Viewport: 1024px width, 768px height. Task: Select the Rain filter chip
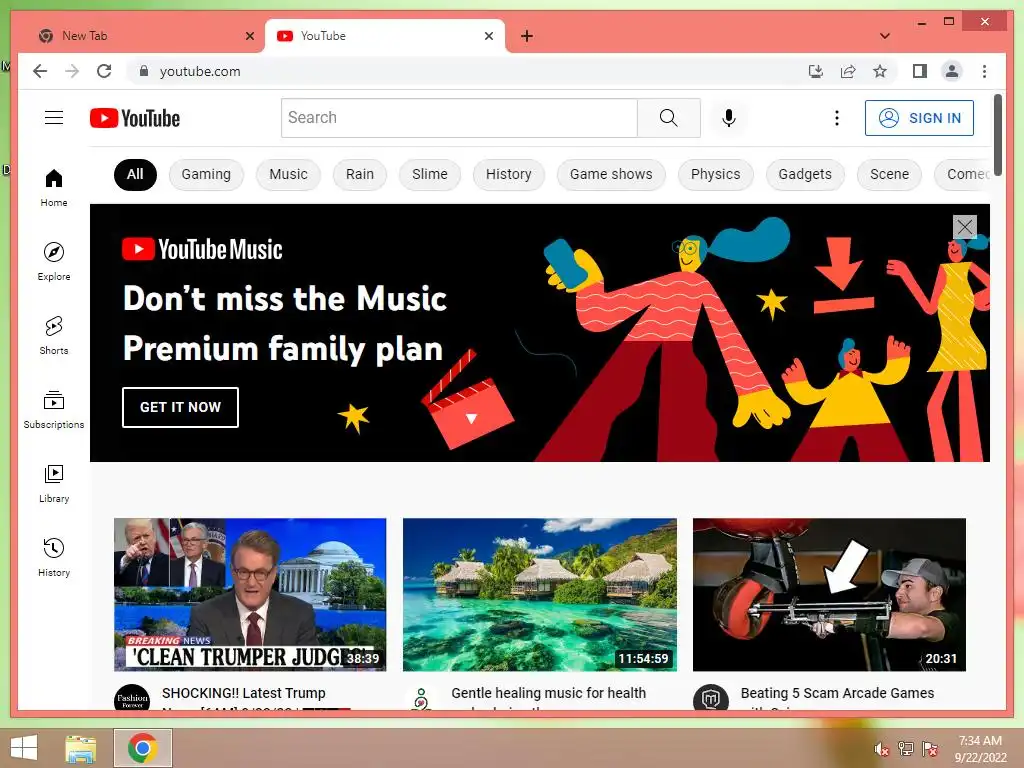pyautogui.click(x=360, y=174)
